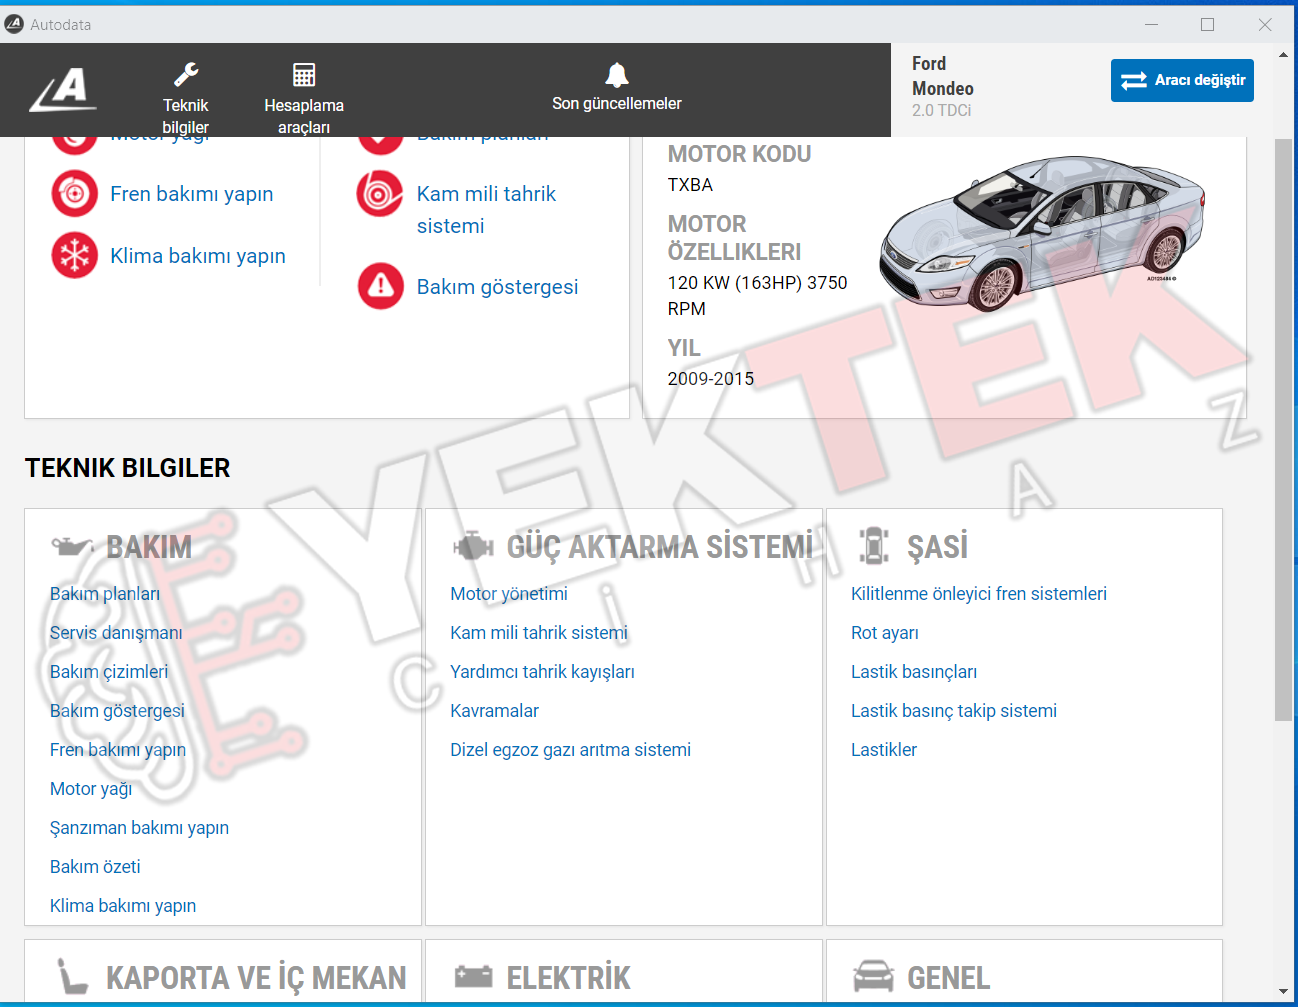Open Bakım çizimleri link
Viewport: 1298px width, 1007px height.
[x=109, y=672]
